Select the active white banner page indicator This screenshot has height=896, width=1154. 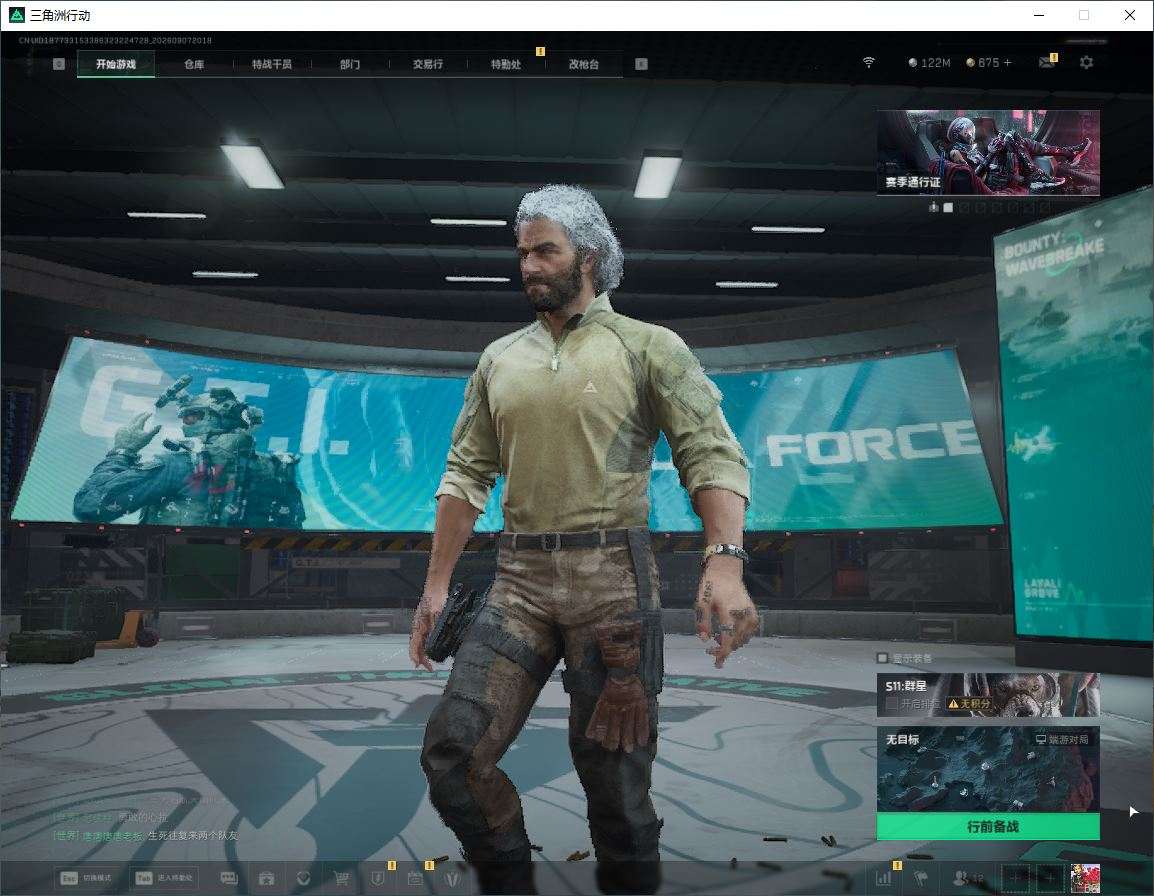click(948, 208)
